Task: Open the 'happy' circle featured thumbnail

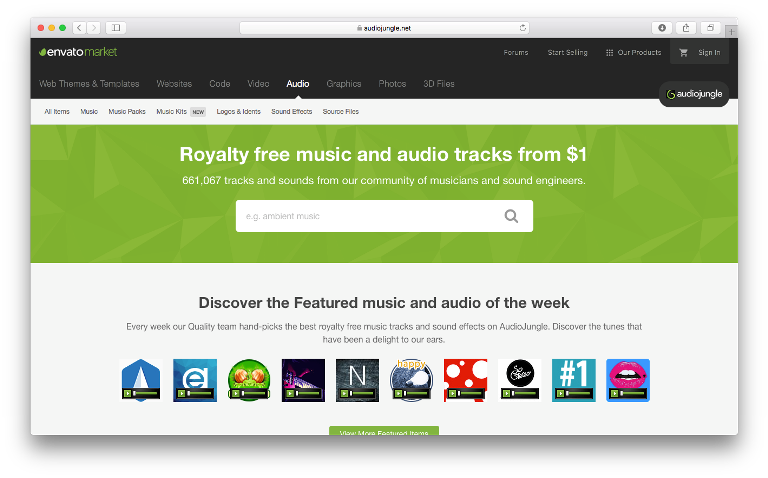Action: (x=411, y=380)
